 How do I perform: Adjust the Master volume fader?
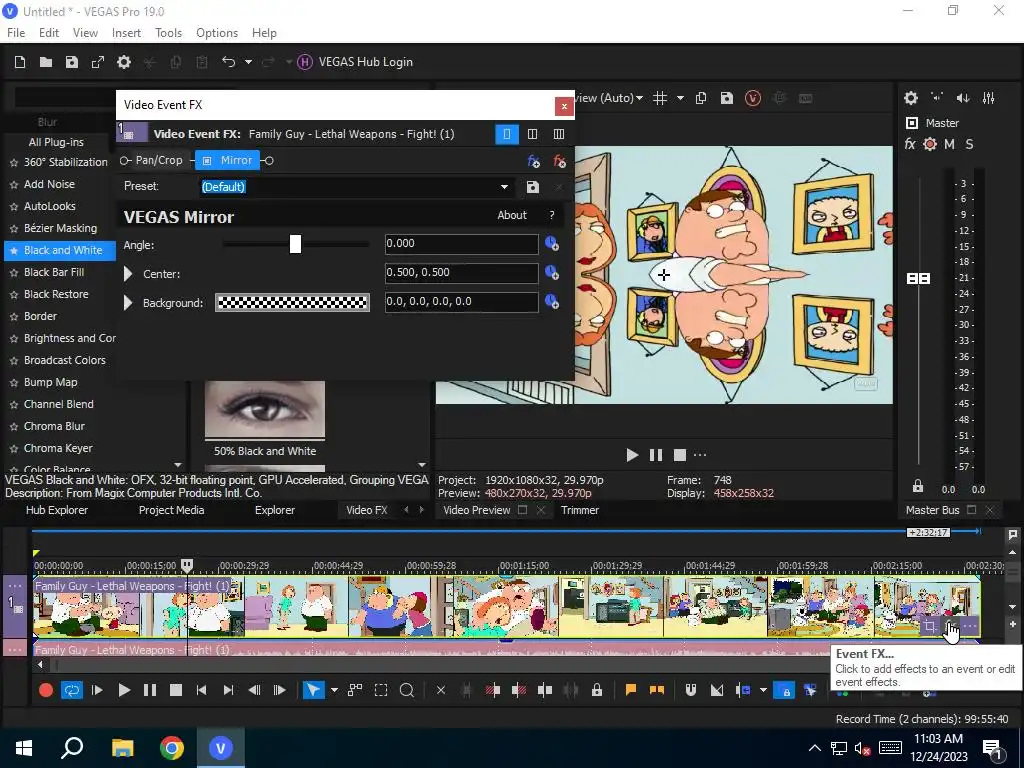click(x=918, y=279)
